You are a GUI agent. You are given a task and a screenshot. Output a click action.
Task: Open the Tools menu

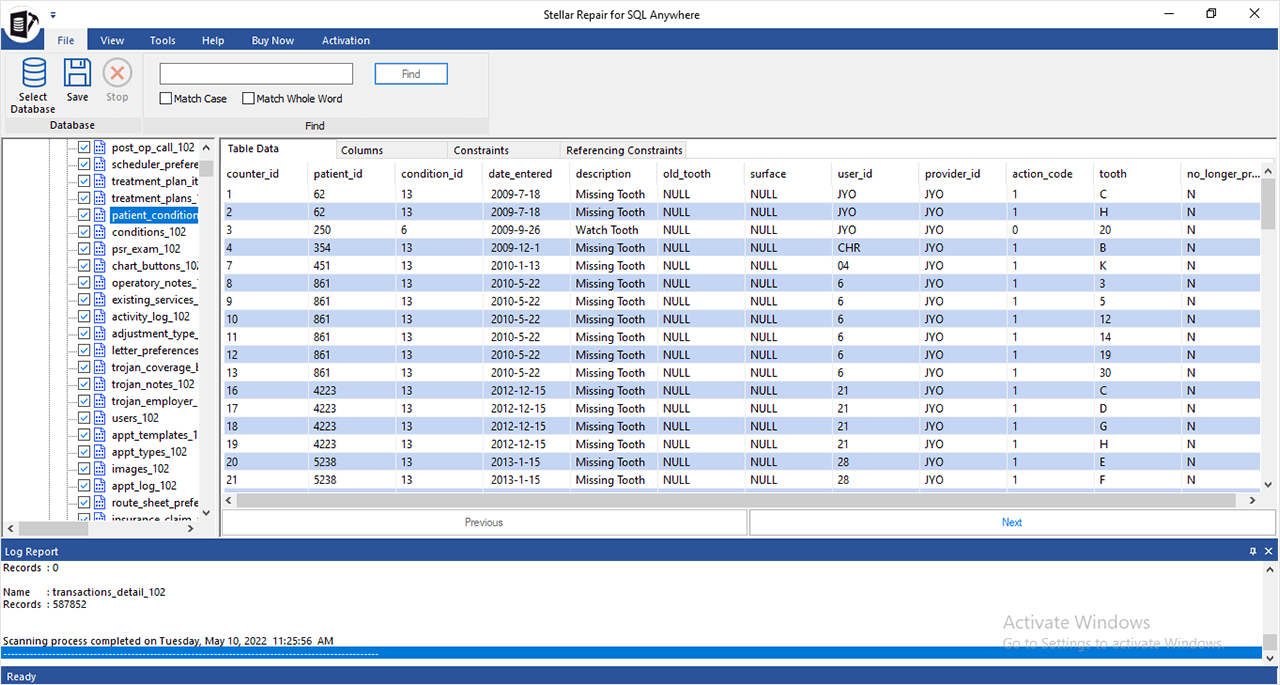click(x=163, y=40)
